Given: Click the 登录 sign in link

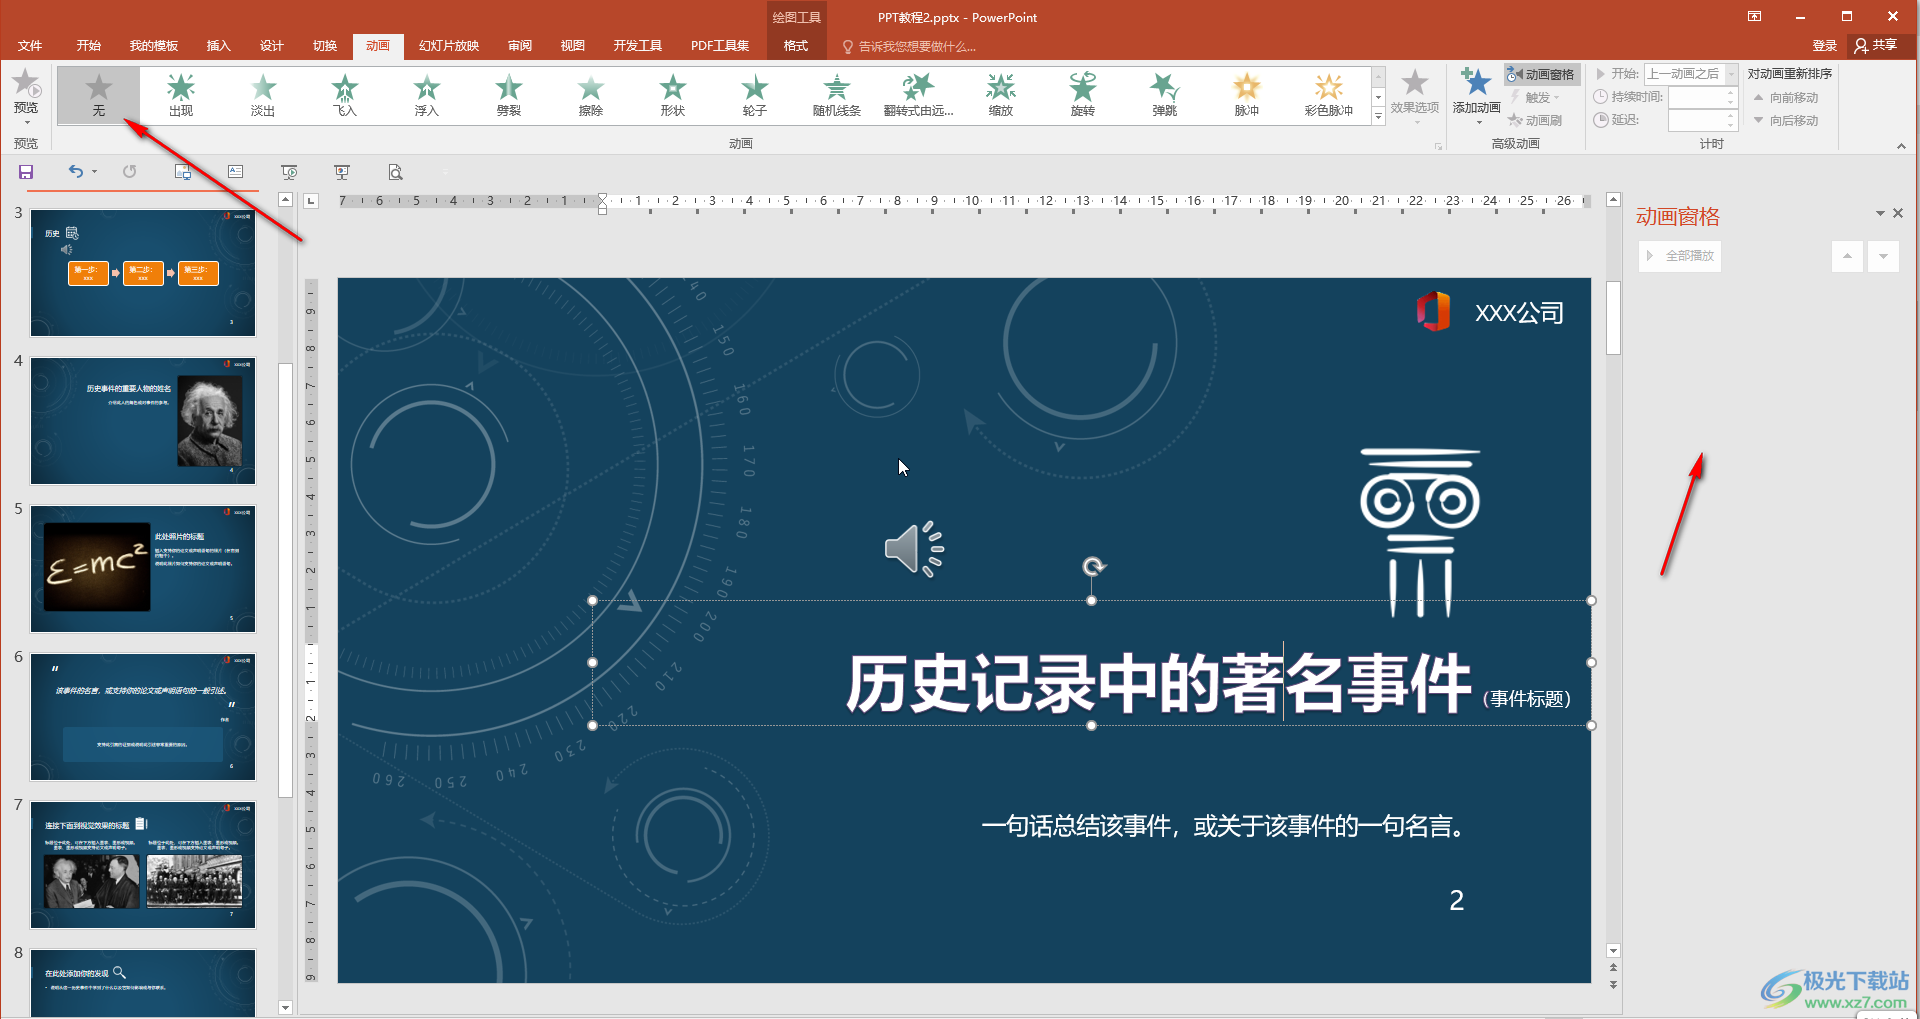Looking at the screenshot, I should coord(1825,45).
